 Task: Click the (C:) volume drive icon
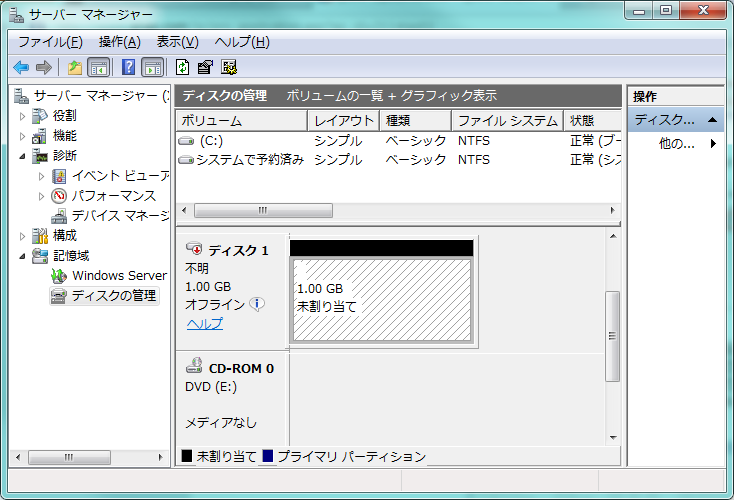click(x=186, y=141)
